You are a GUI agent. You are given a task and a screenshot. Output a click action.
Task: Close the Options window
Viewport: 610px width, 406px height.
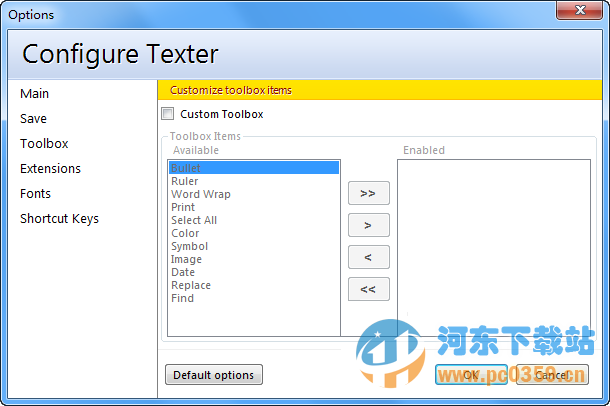[x=580, y=10]
